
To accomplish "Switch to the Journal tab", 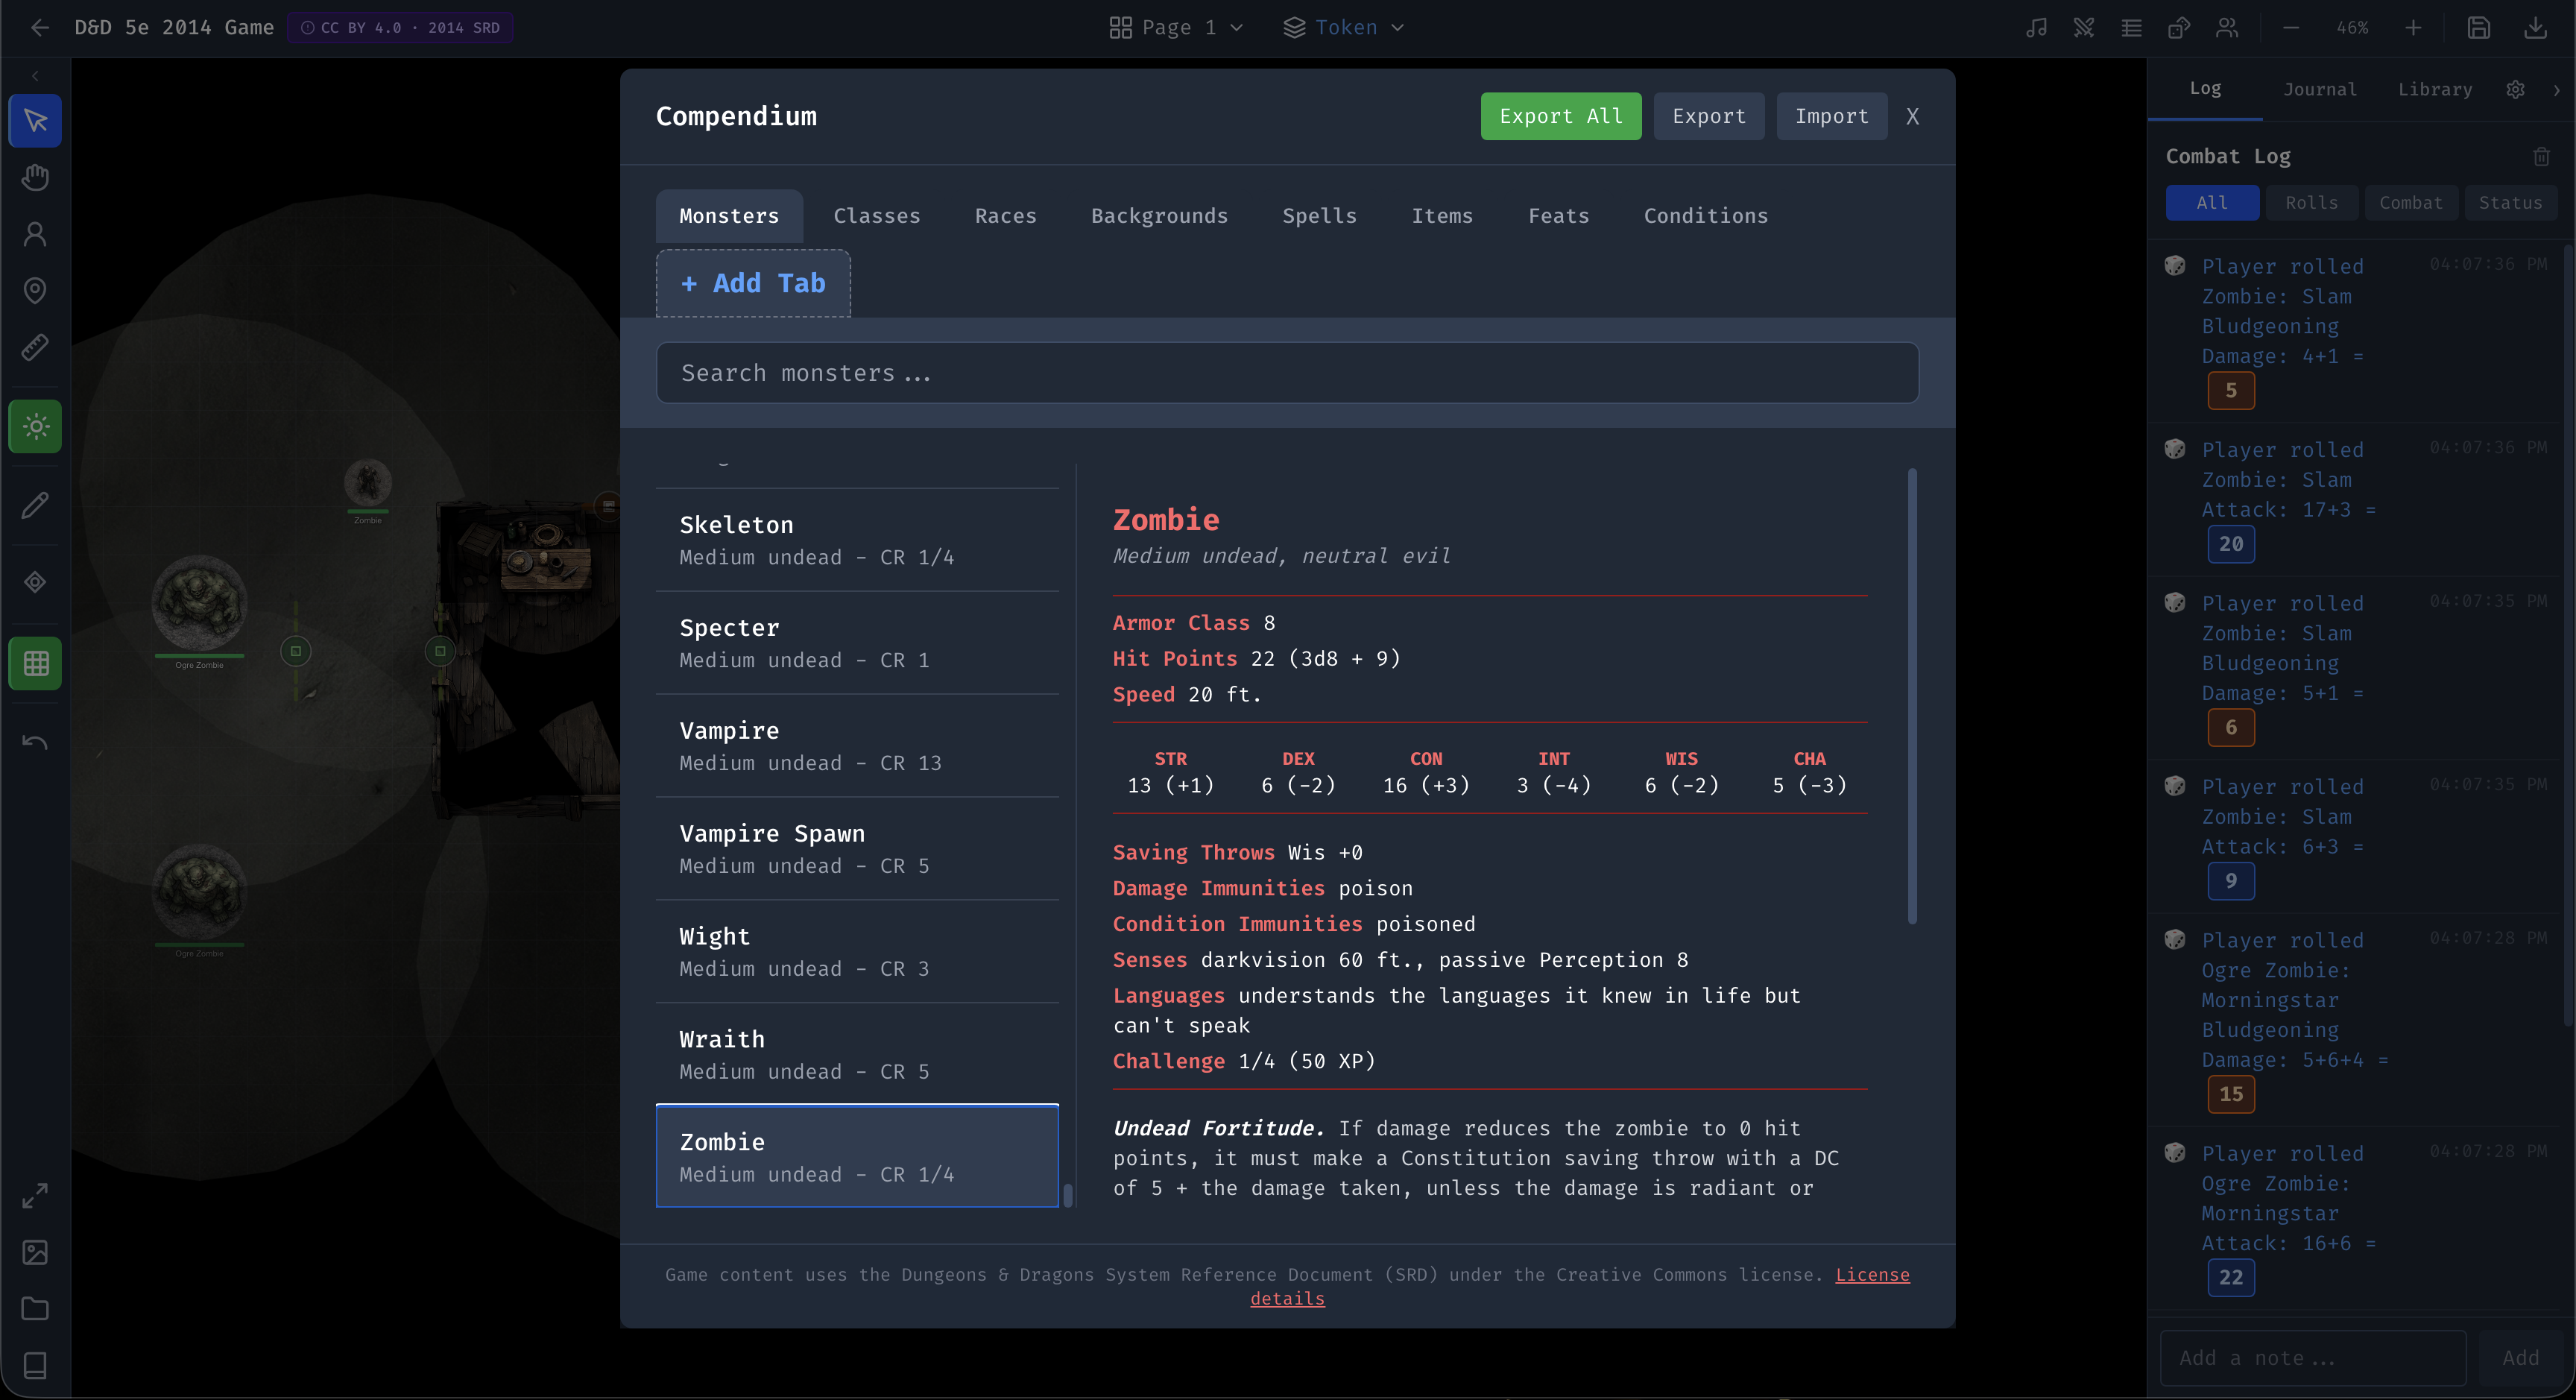I will 2320,90.
